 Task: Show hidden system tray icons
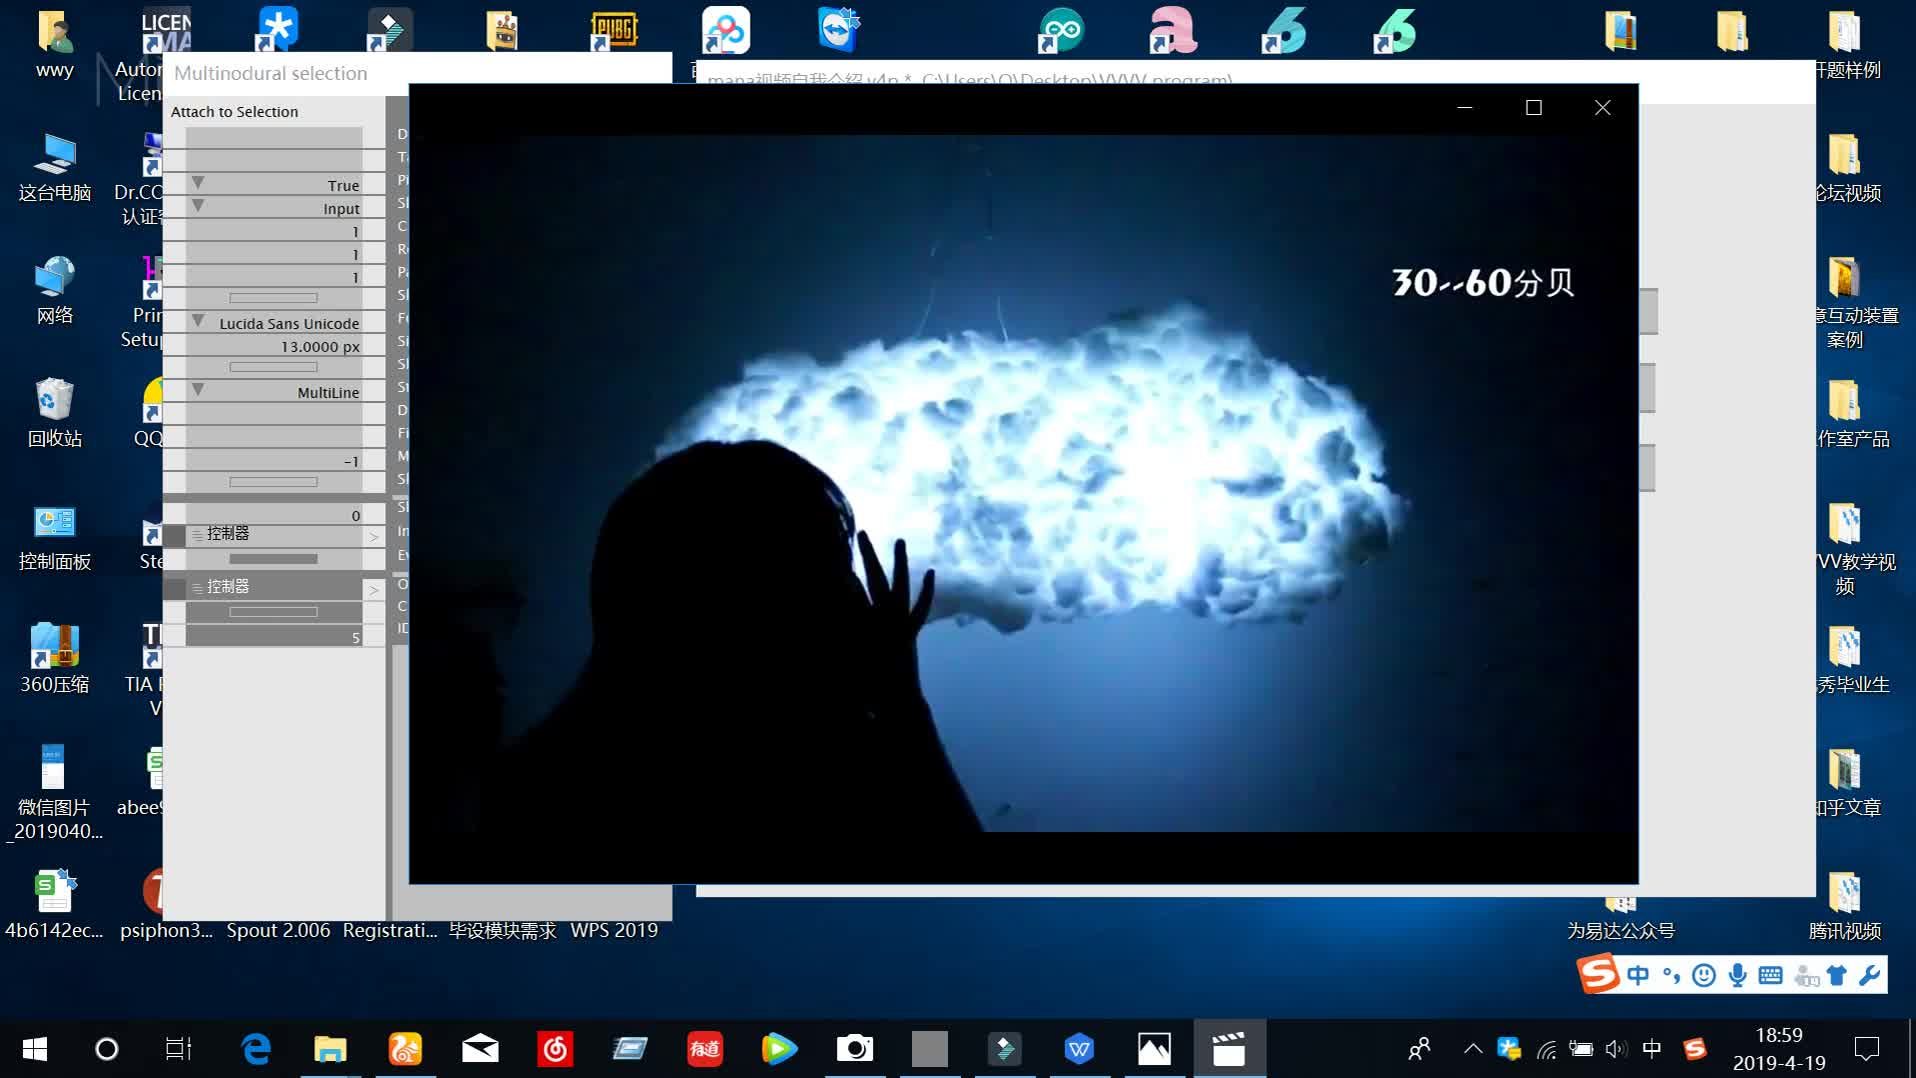tap(1473, 1049)
